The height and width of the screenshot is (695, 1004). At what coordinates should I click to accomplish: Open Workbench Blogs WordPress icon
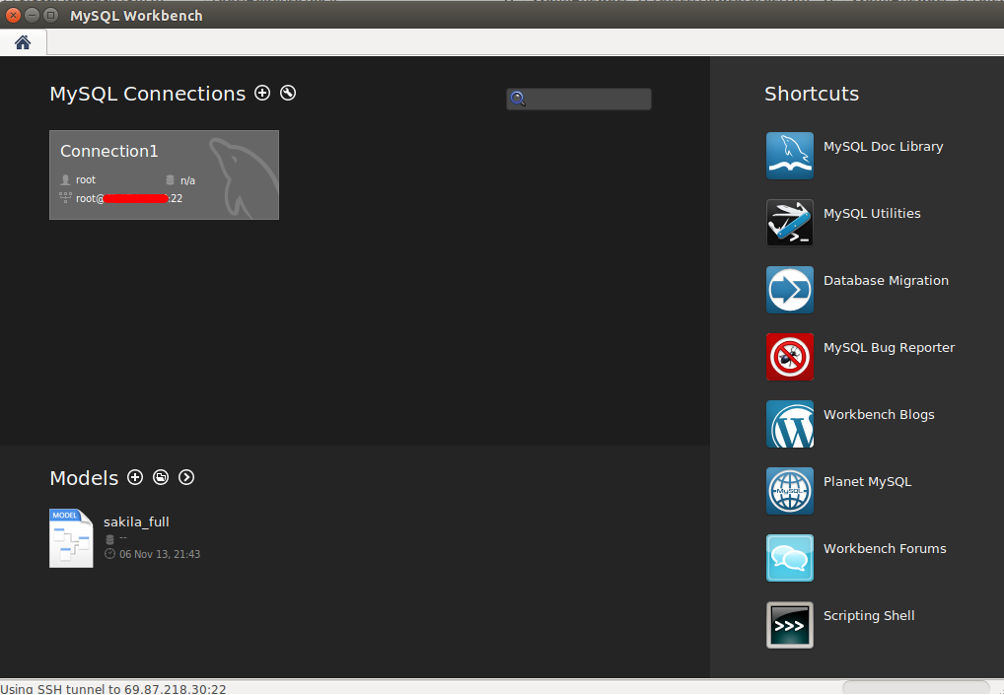pyautogui.click(x=789, y=424)
